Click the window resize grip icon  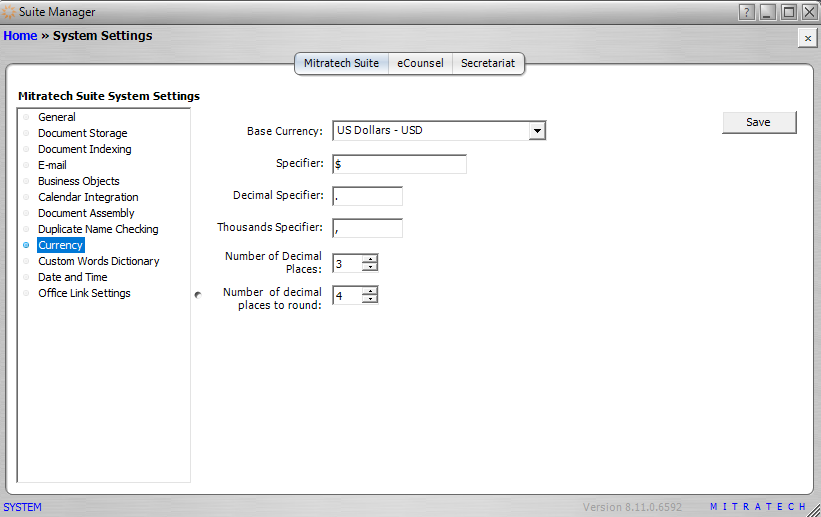pyautogui.click(x=814, y=510)
